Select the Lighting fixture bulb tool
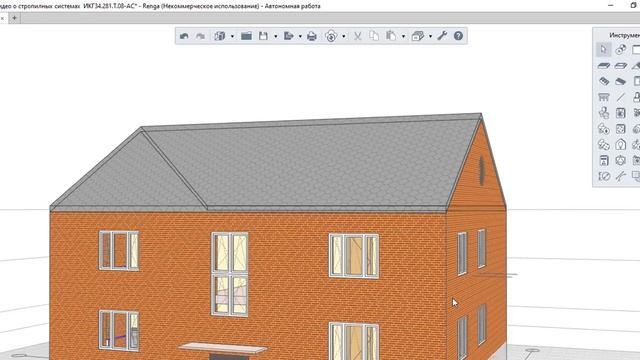 [x=620, y=144]
